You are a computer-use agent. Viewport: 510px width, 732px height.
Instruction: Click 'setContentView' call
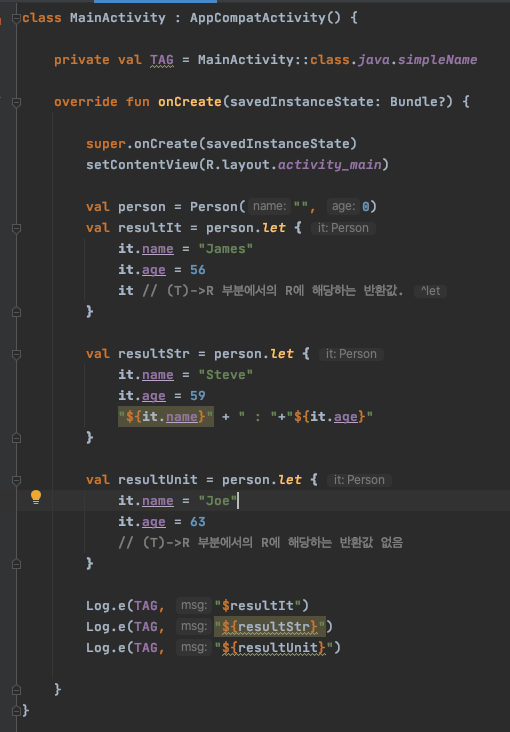tap(142, 165)
